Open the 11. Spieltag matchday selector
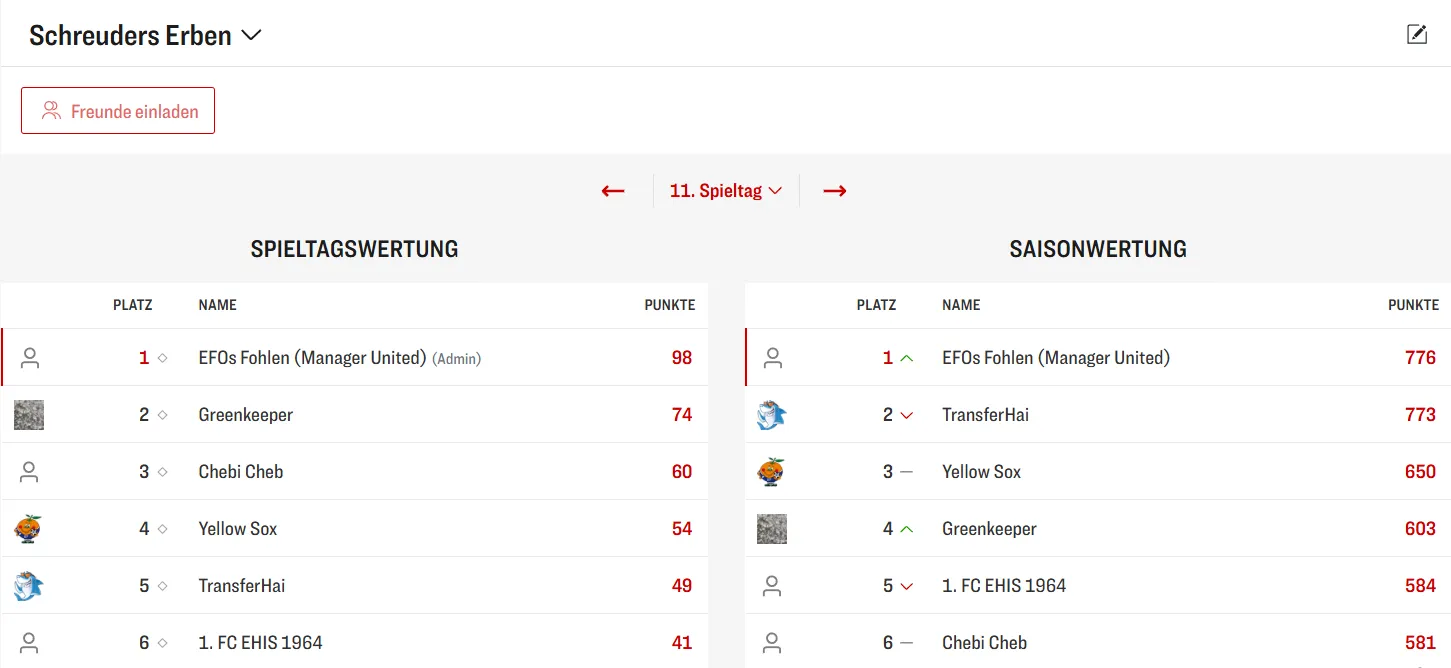This screenshot has width=1451, height=668. 725,191
